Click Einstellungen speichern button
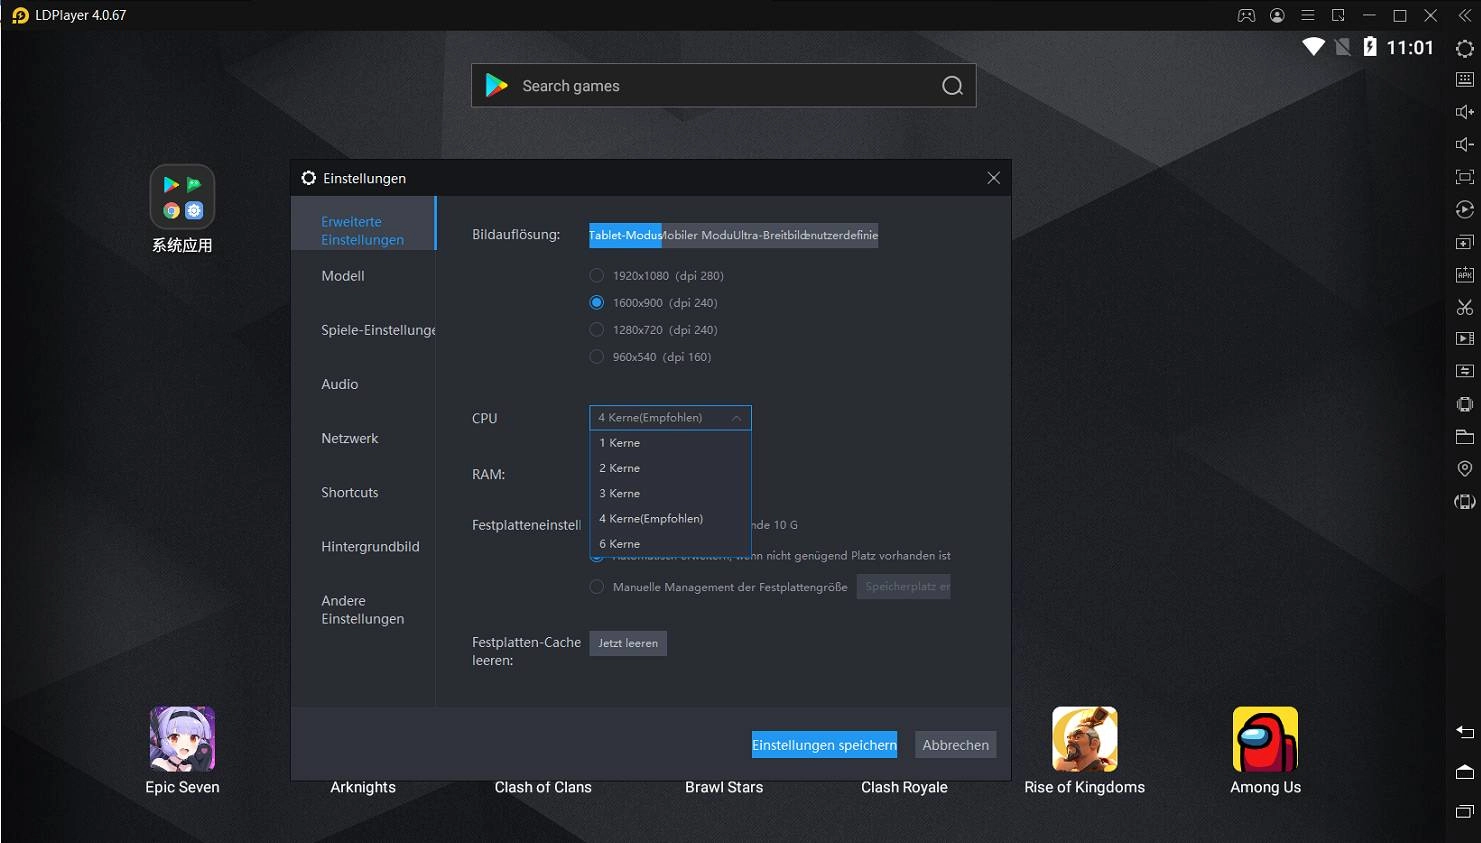The height and width of the screenshot is (843, 1481). tap(824, 745)
